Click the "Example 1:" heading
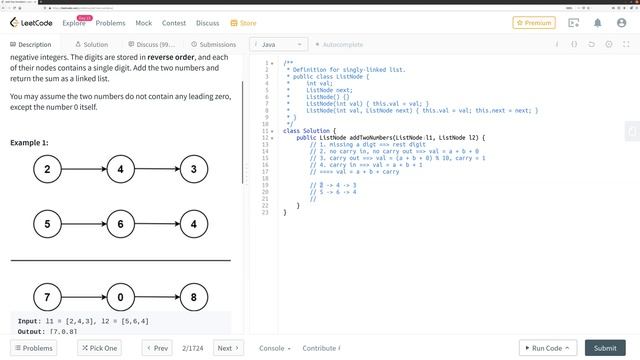This screenshot has height=360, width=640. tap(29, 143)
